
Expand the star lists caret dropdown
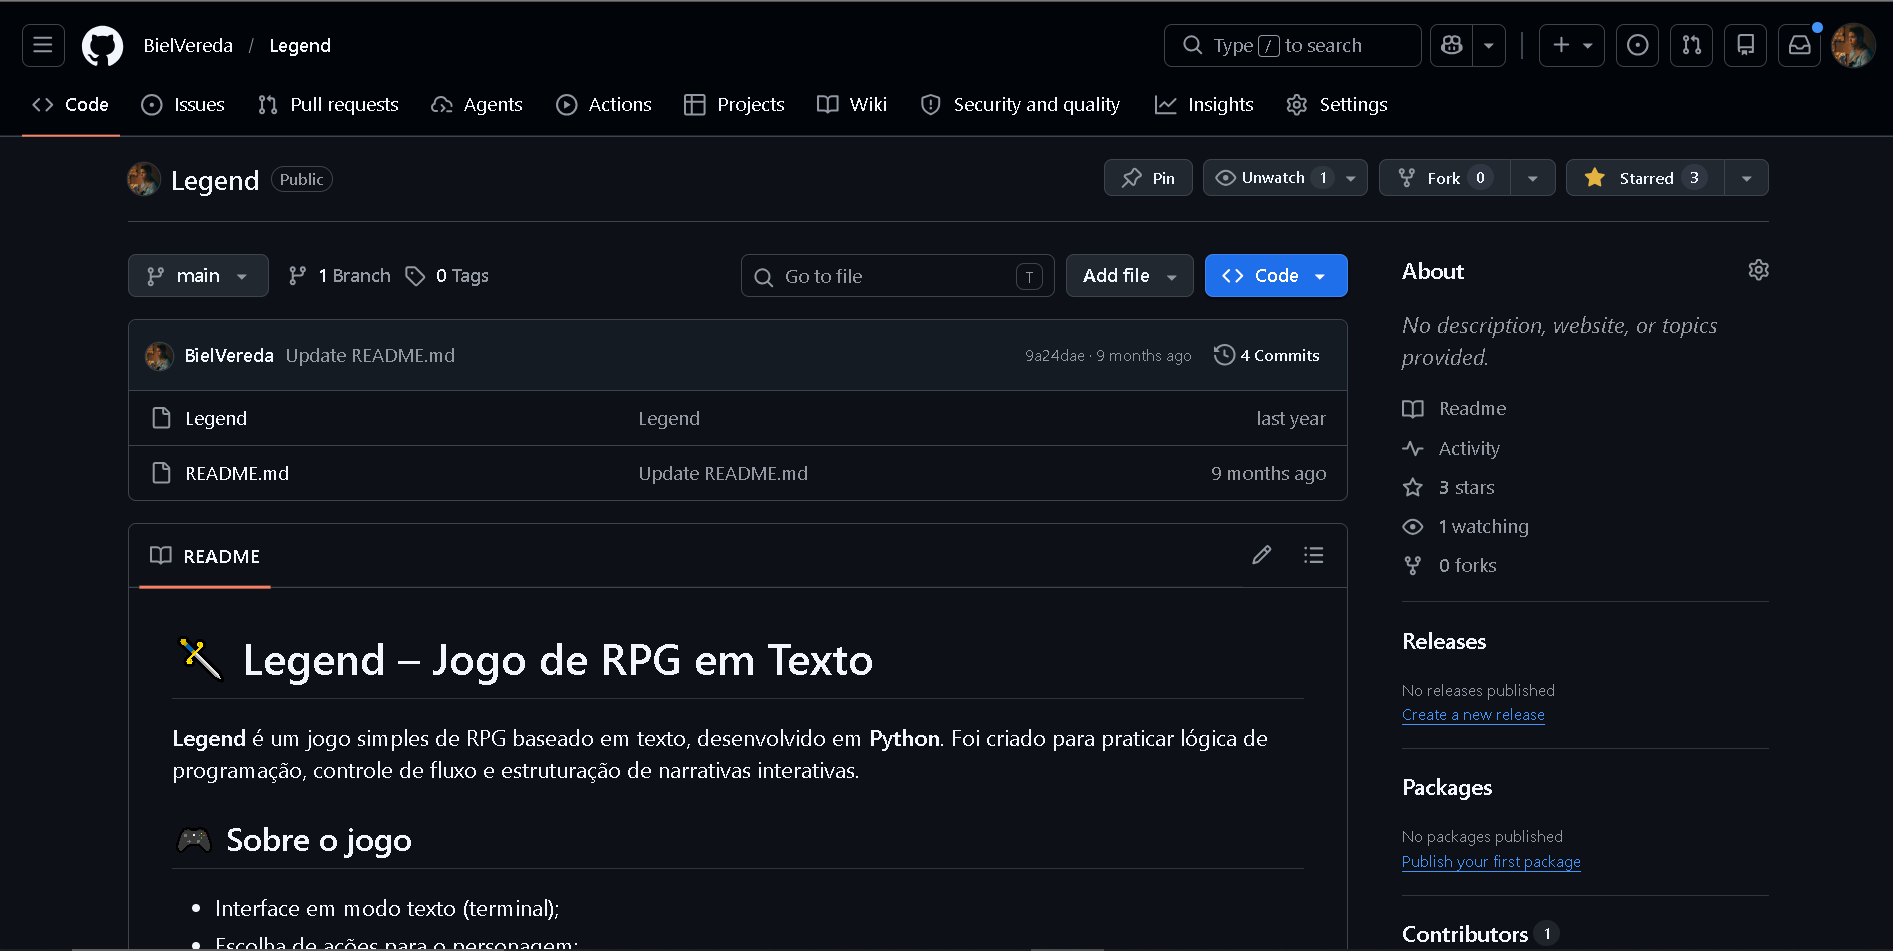click(1747, 178)
